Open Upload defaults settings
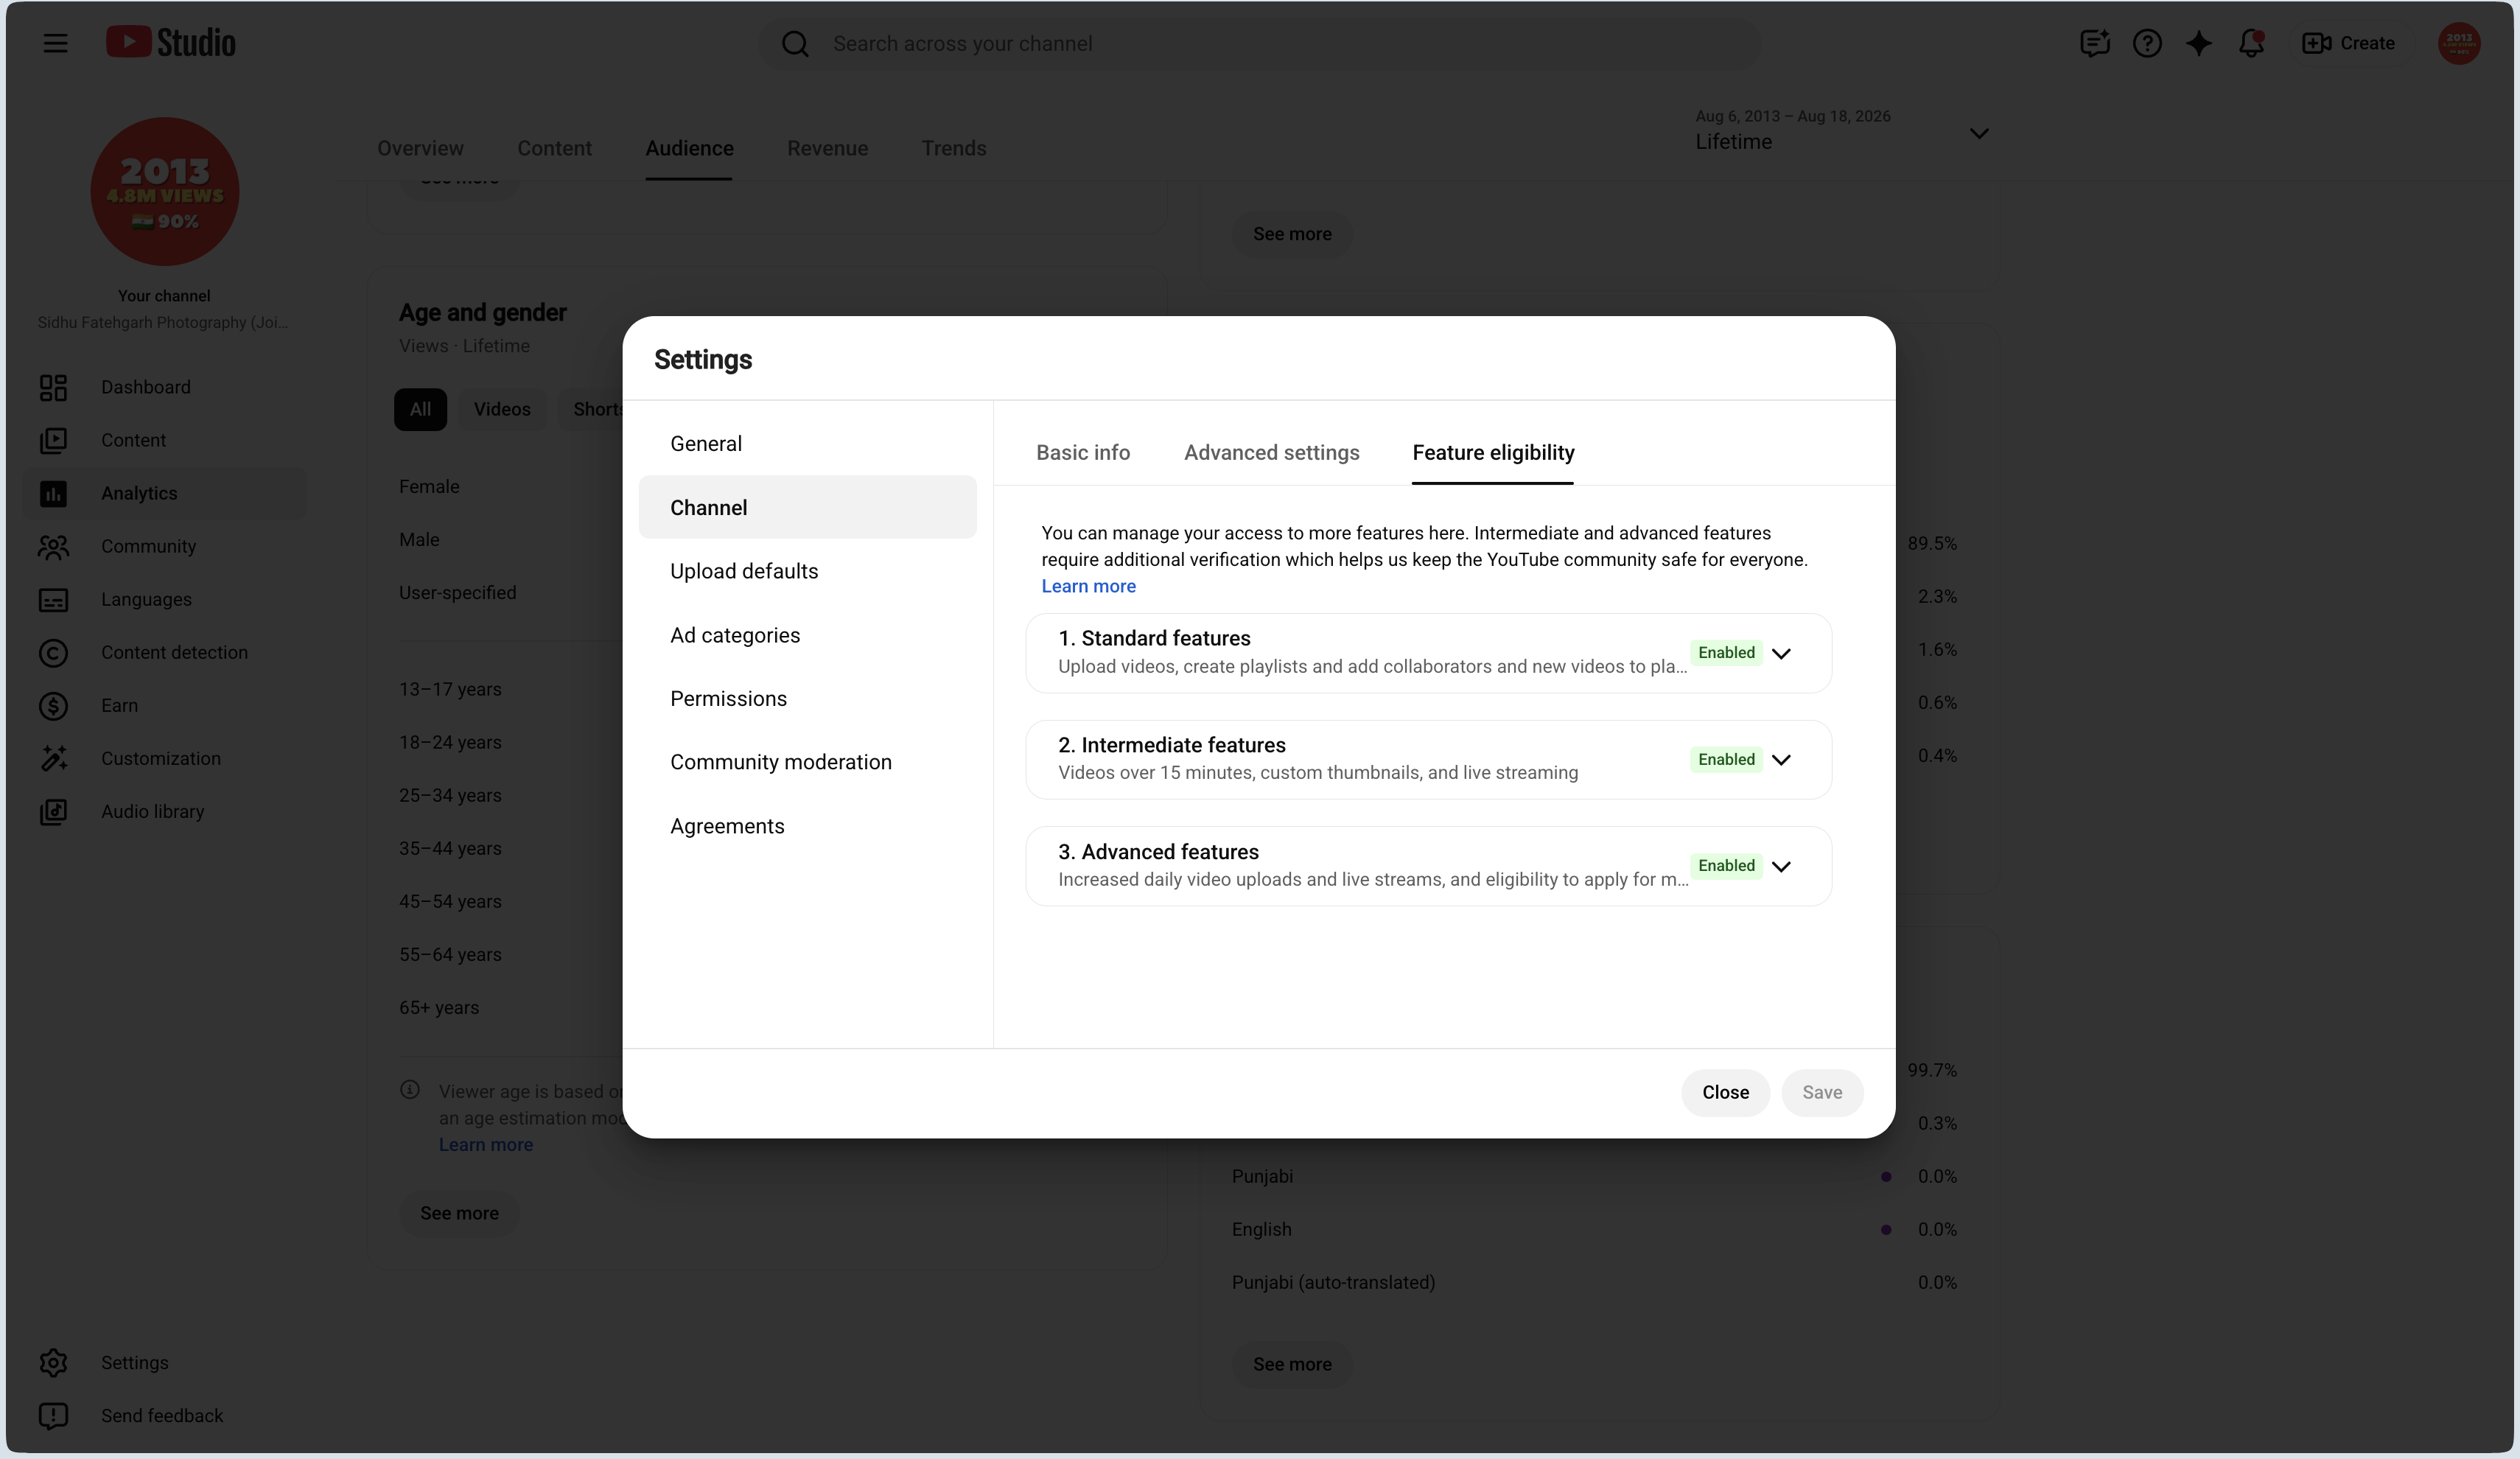Screen dimensions: 2520x1459 (807, 571)
